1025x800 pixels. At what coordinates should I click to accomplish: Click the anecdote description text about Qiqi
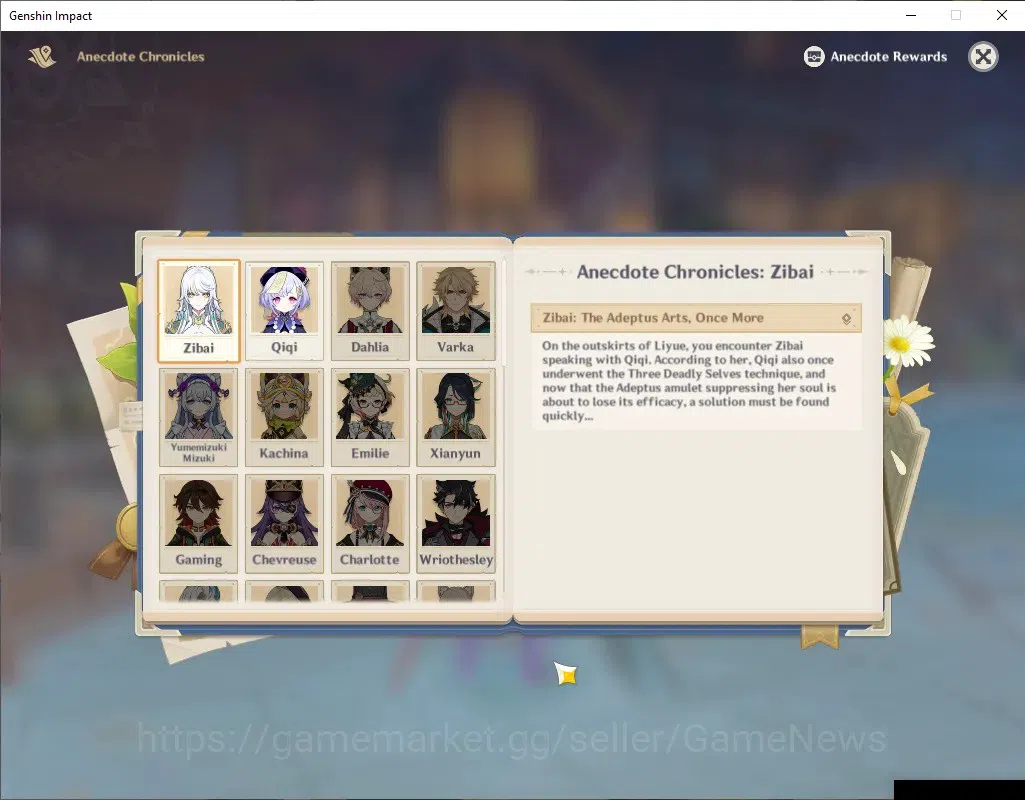(689, 380)
